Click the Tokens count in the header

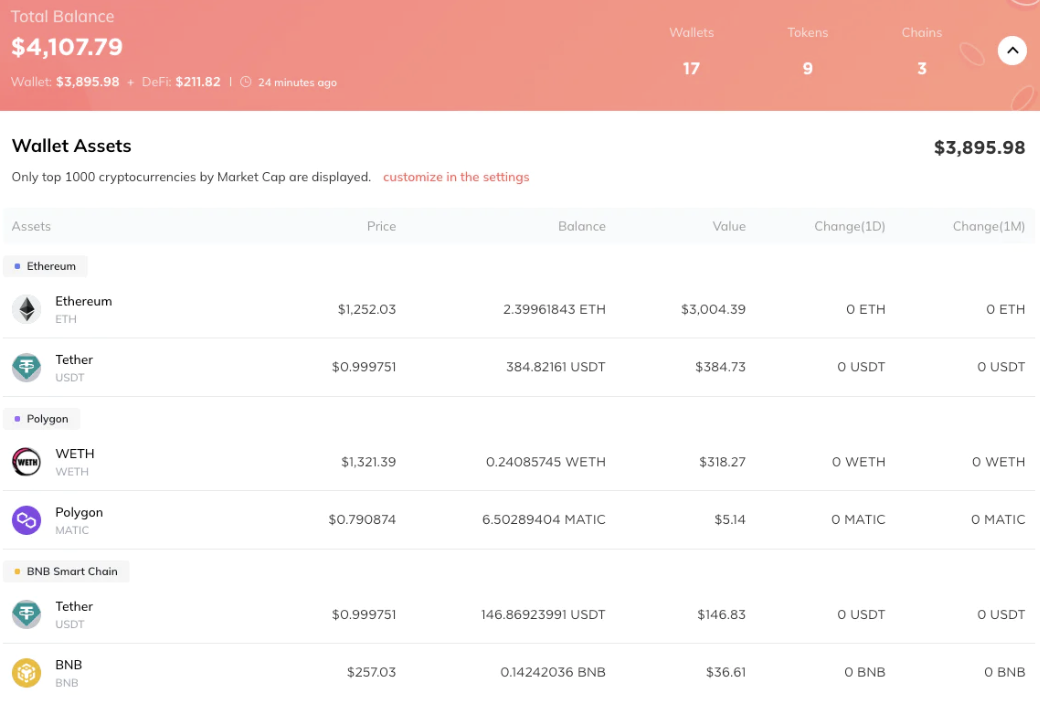point(807,68)
